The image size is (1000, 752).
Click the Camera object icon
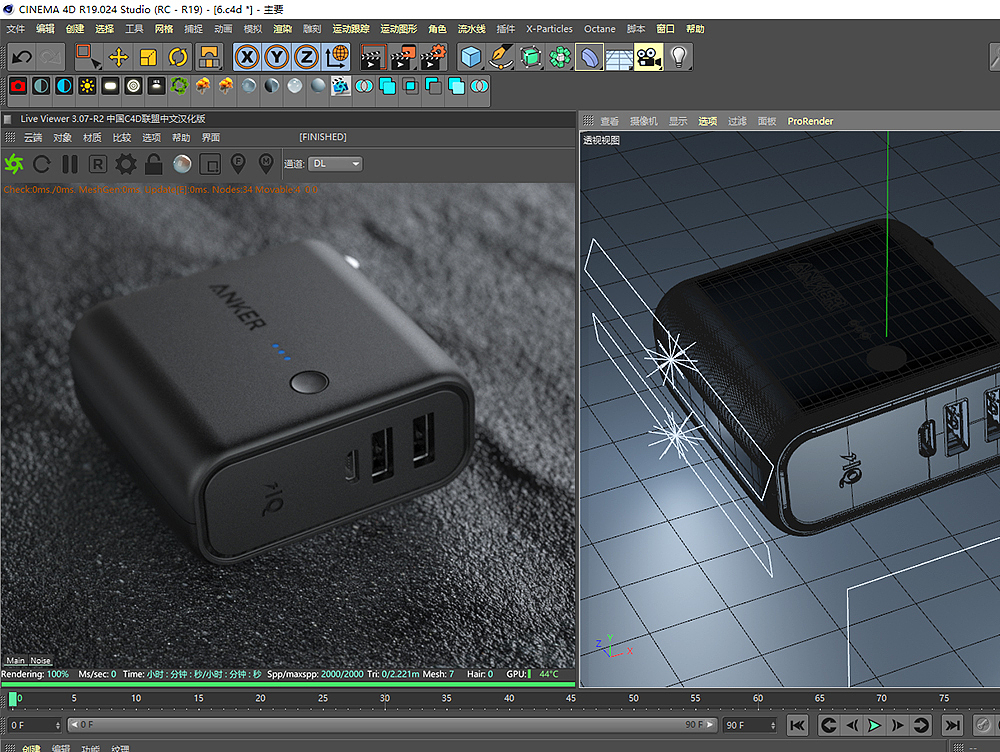tap(649, 57)
